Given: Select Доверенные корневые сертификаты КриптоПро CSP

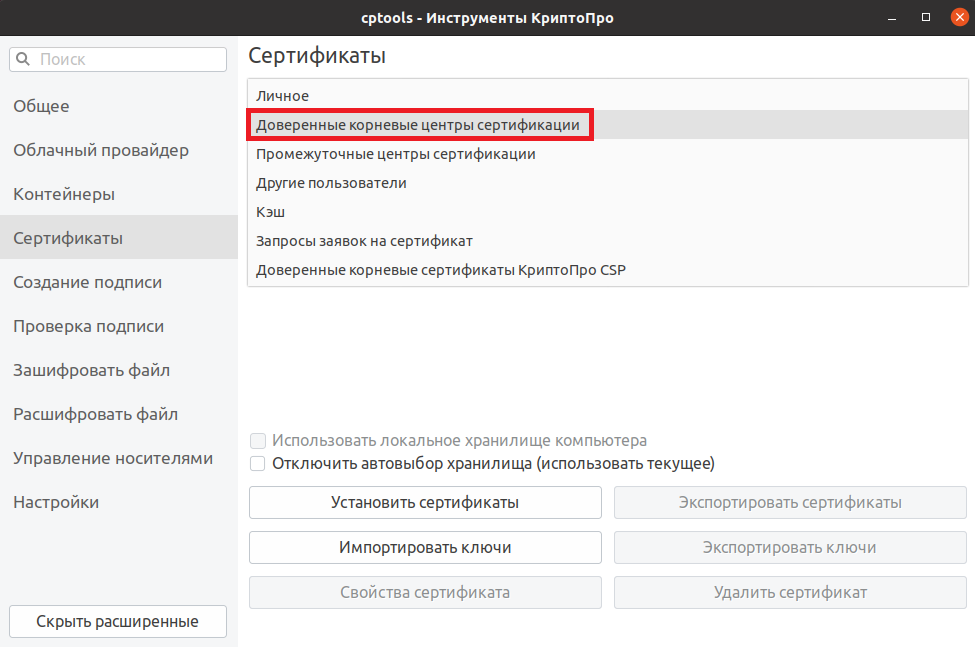Looking at the screenshot, I should pos(440,270).
